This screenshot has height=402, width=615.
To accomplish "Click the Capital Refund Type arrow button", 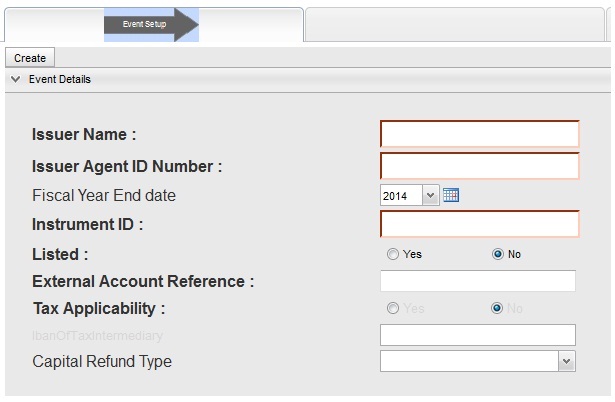I will 566,361.
